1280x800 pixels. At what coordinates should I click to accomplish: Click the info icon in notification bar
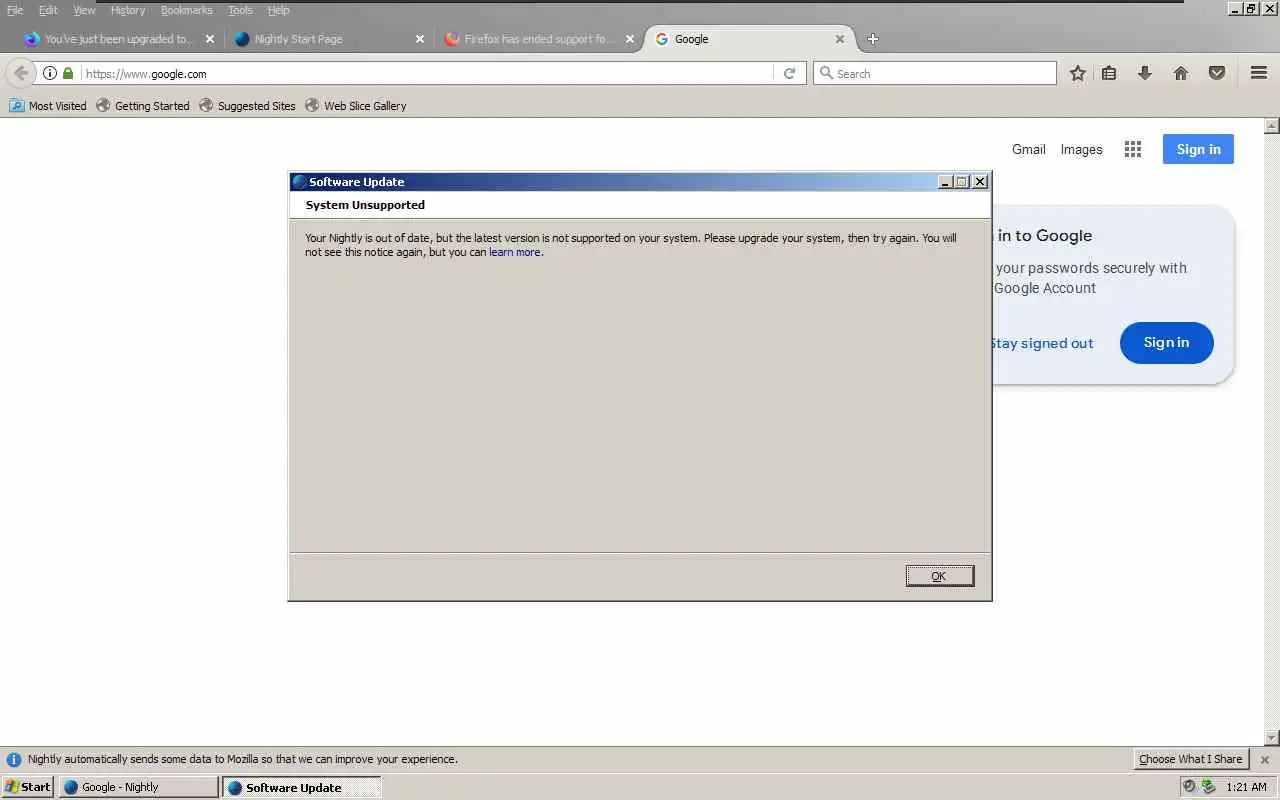[x=14, y=759]
